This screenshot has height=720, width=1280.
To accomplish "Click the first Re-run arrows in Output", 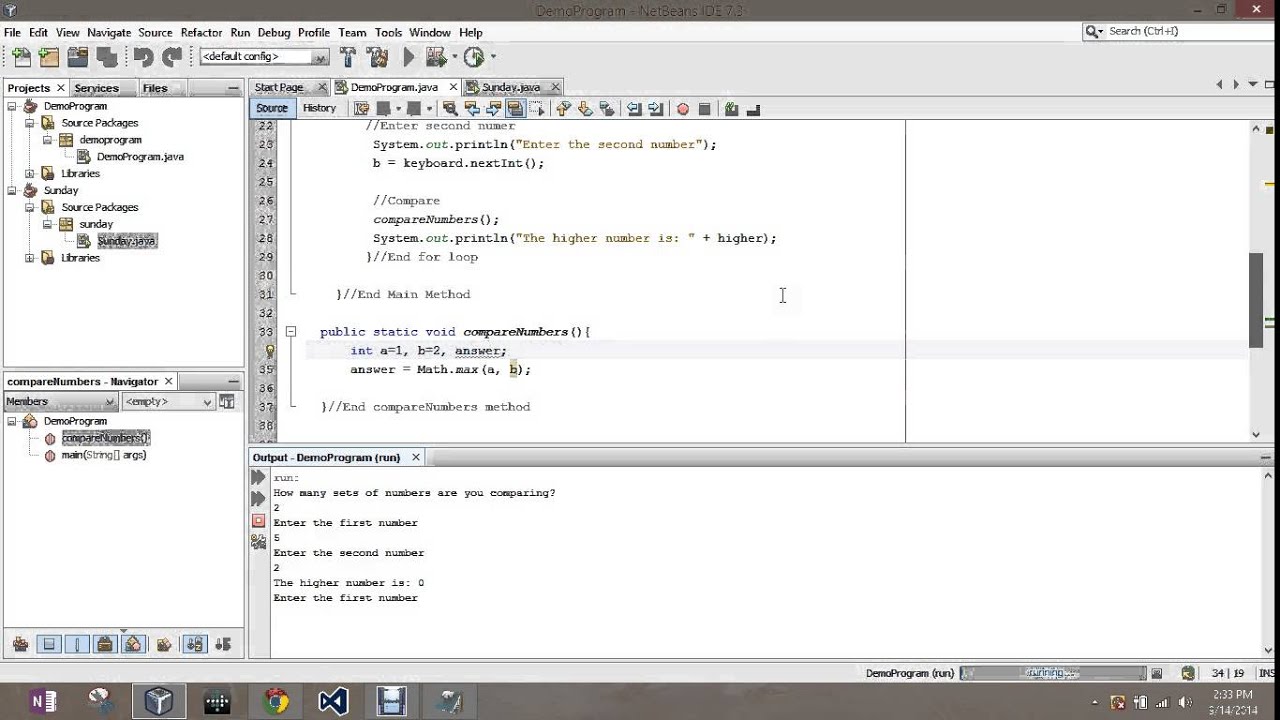I will (x=259, y=477).
